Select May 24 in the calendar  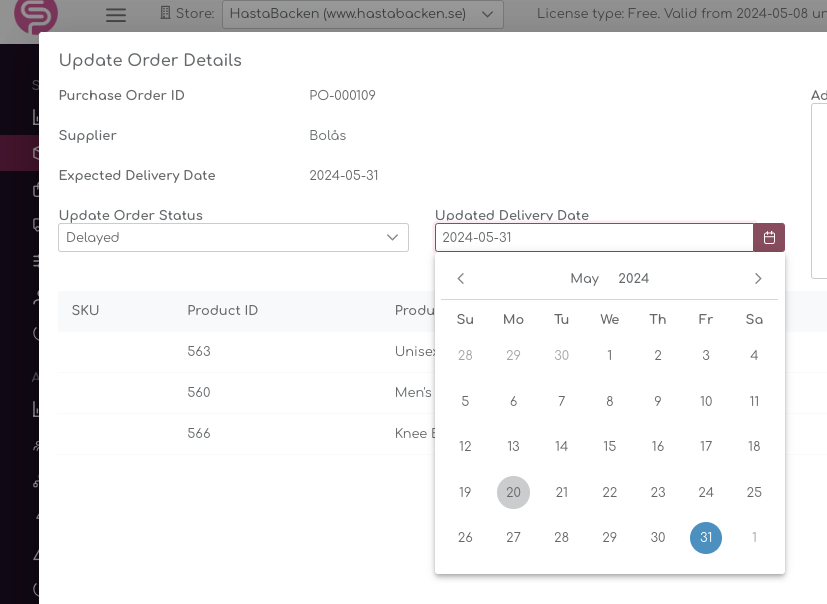[x=706, y=492]
